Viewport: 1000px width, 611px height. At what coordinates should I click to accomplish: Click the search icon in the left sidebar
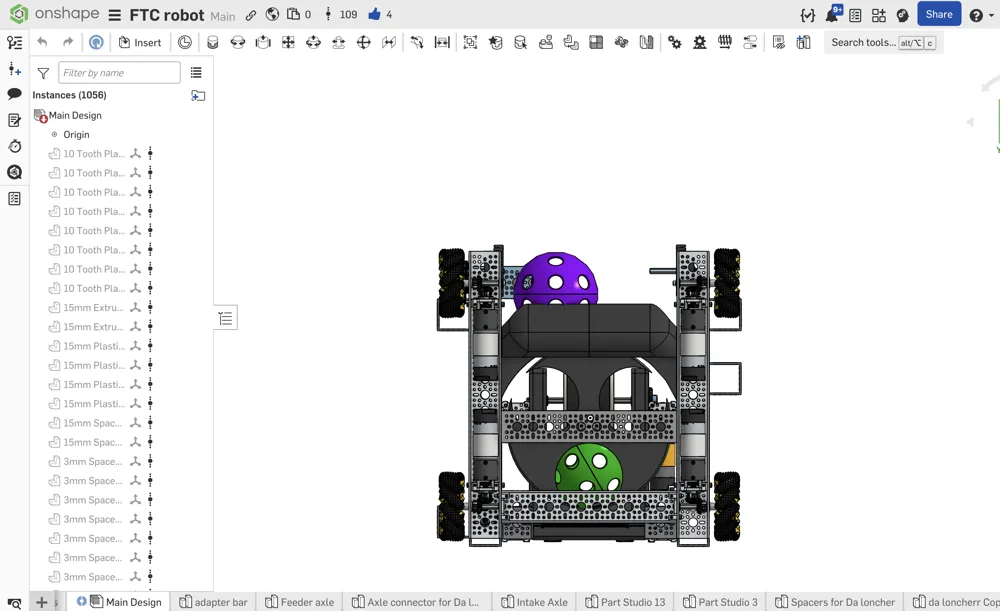click(x=14, y=172)
